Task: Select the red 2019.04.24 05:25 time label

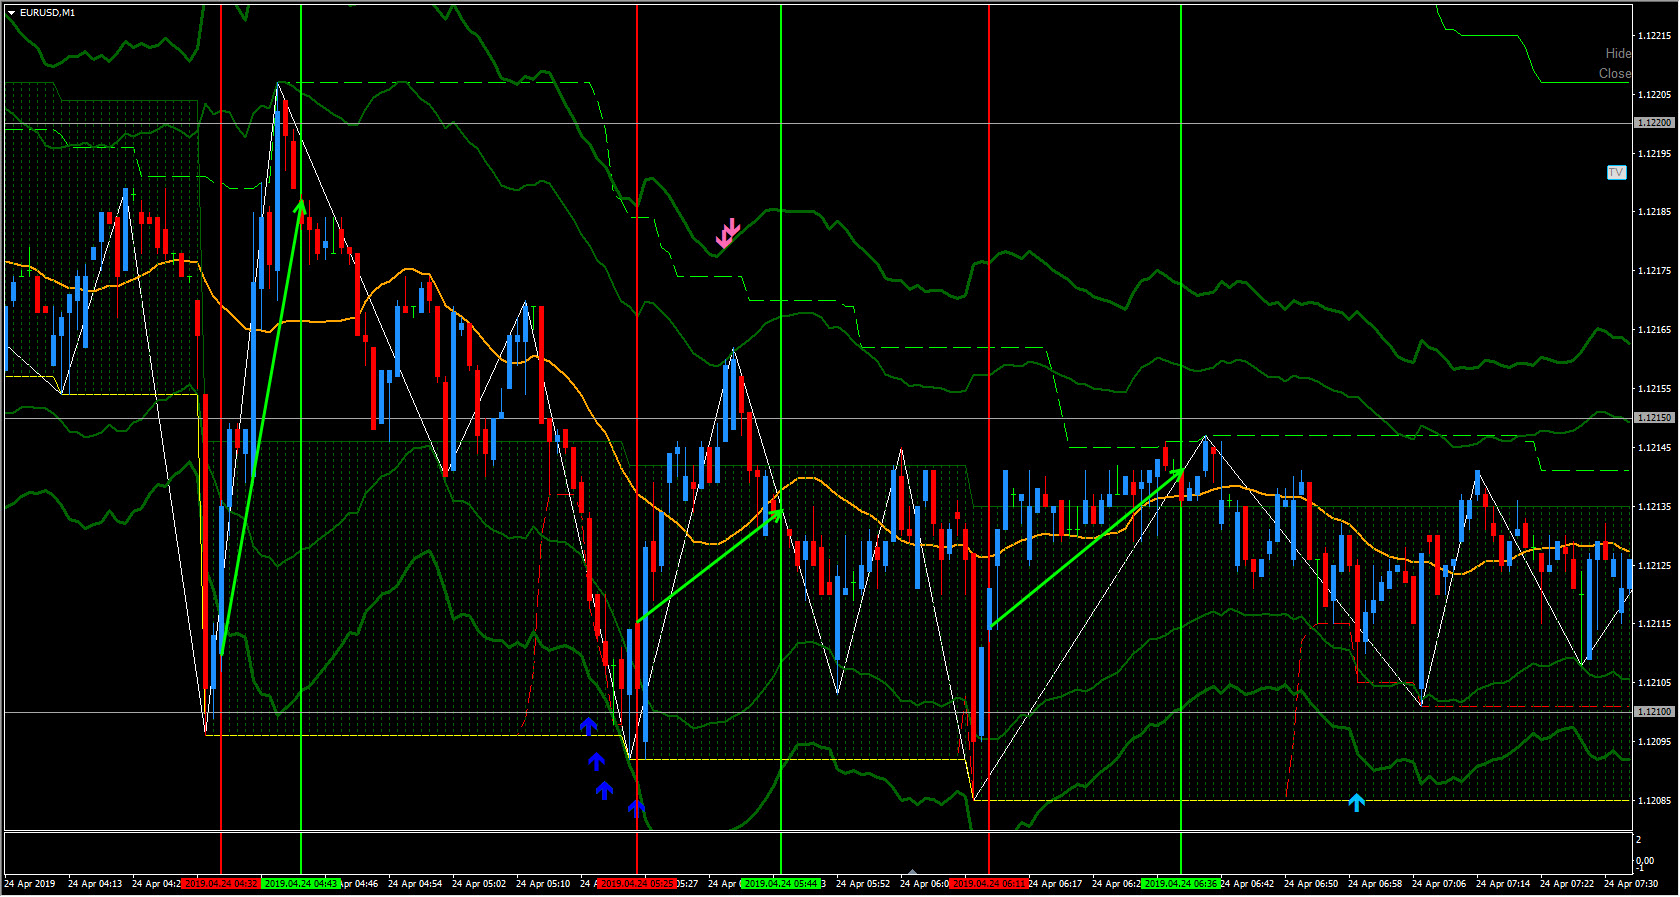Action: pos(637,884)
